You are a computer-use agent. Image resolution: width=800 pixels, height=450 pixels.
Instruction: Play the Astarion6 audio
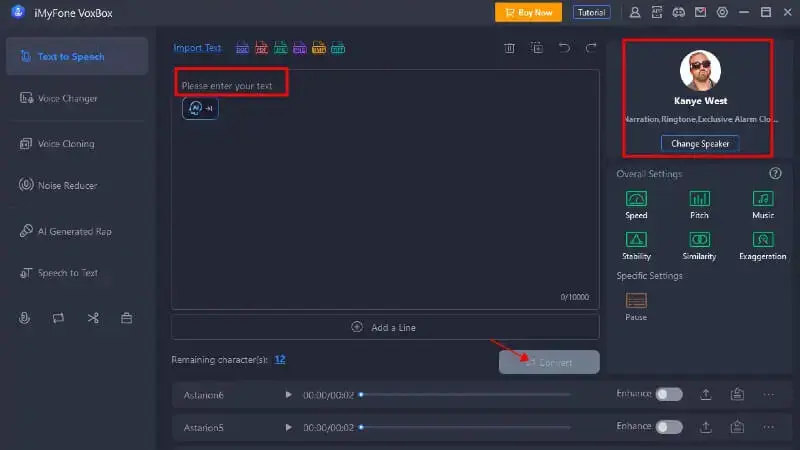pos(288,394)
